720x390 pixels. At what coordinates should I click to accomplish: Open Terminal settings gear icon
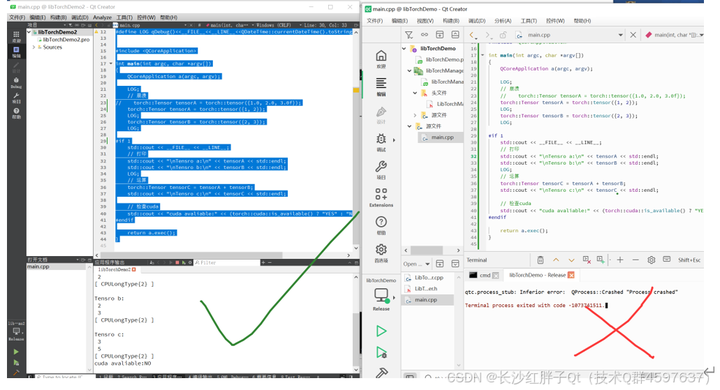click(x=651, y=260)
